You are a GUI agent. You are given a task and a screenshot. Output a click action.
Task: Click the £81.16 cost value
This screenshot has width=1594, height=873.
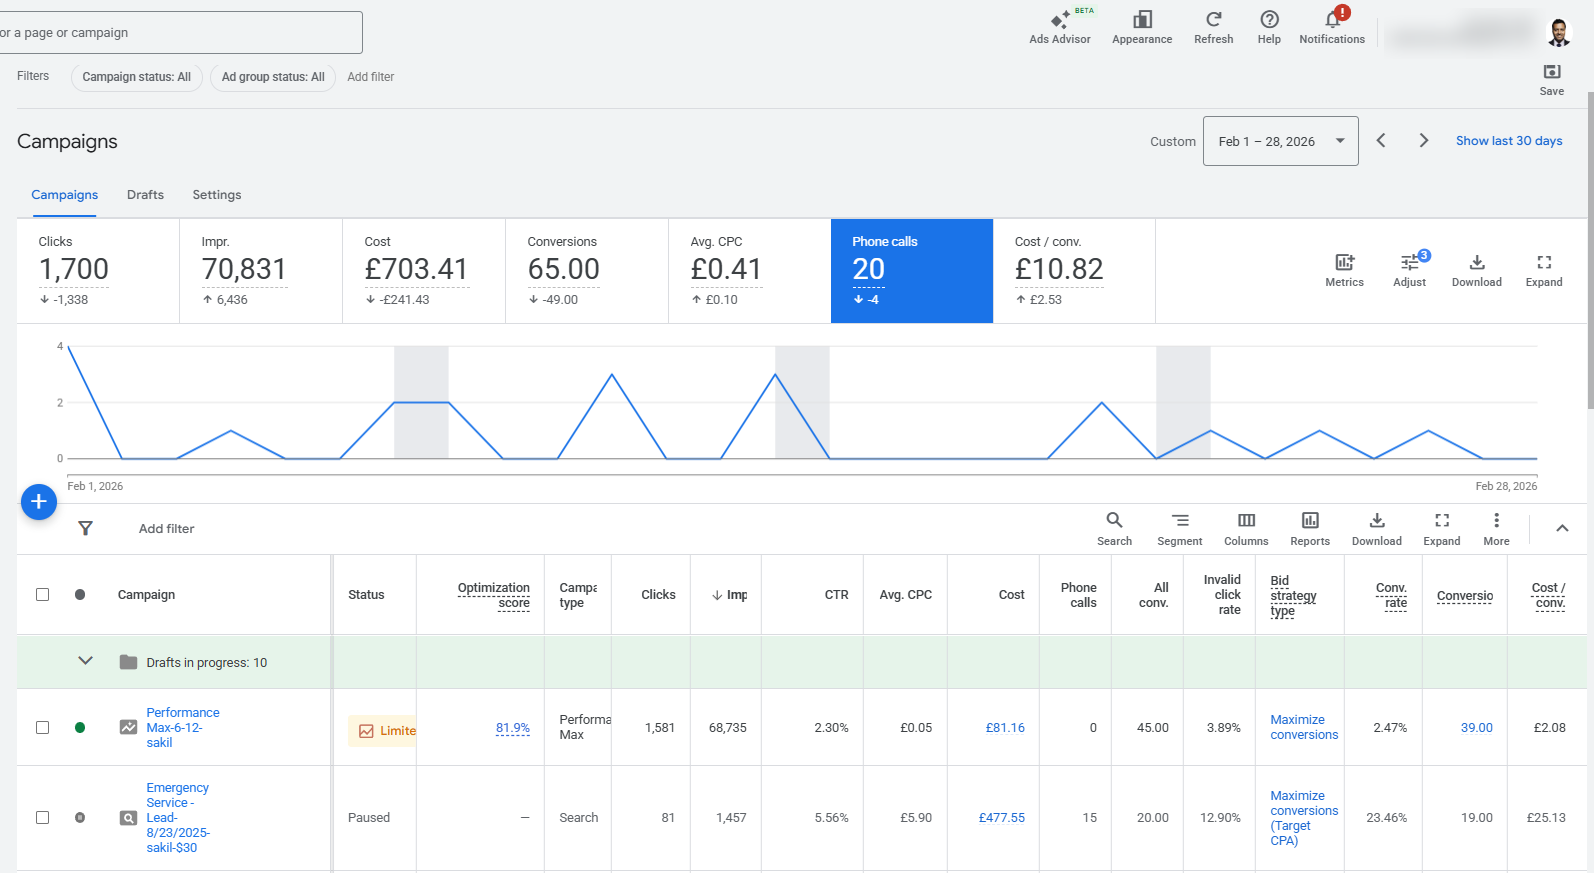click(x=1005, y=728)
